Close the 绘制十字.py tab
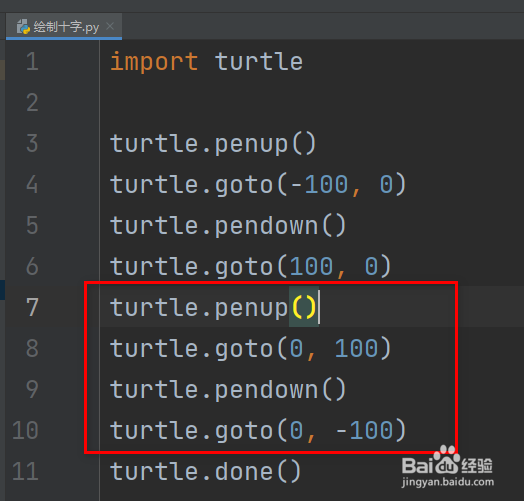Screen dimensions: 524x501 [x=110, y=26]
